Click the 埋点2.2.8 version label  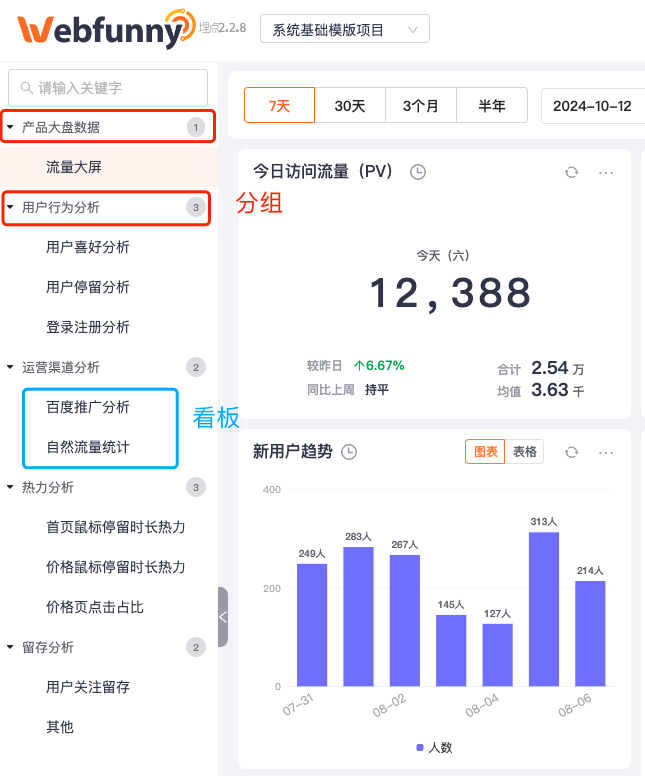point(222,28)
